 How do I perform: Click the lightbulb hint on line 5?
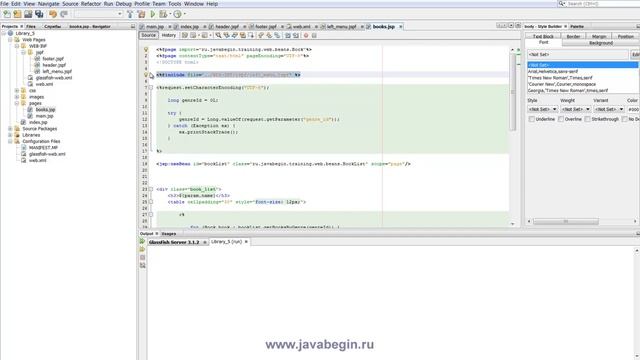[146, 75]
